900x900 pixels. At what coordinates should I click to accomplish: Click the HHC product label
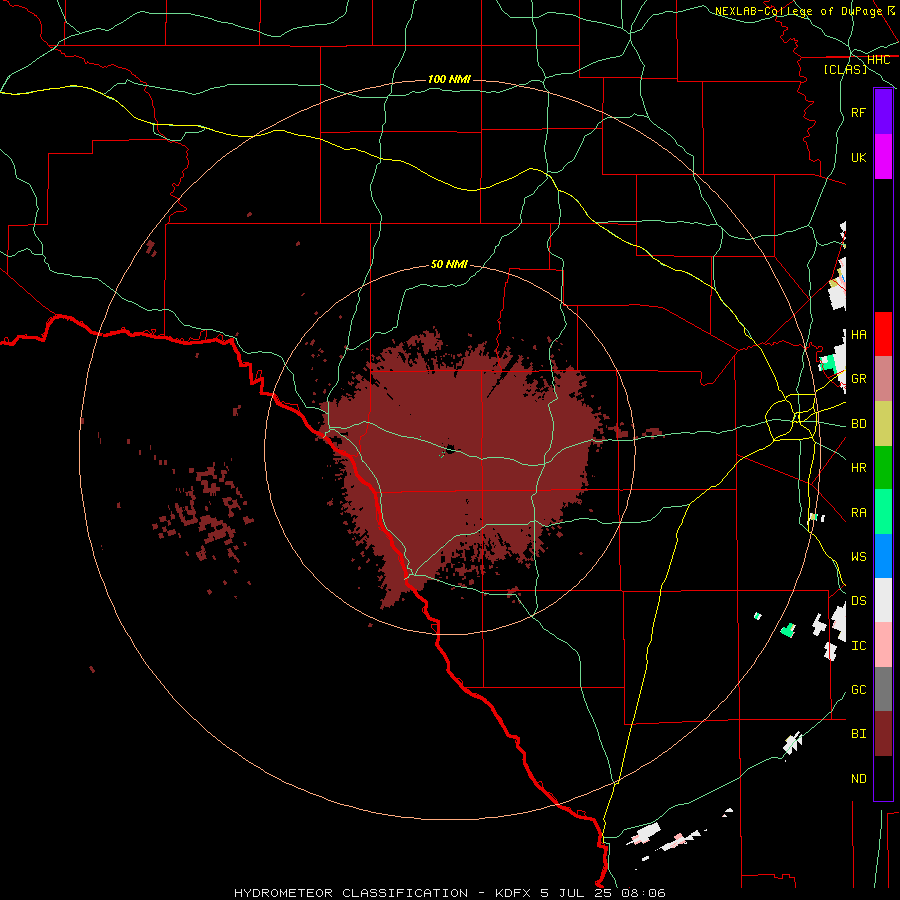click(x=878, y=60)
